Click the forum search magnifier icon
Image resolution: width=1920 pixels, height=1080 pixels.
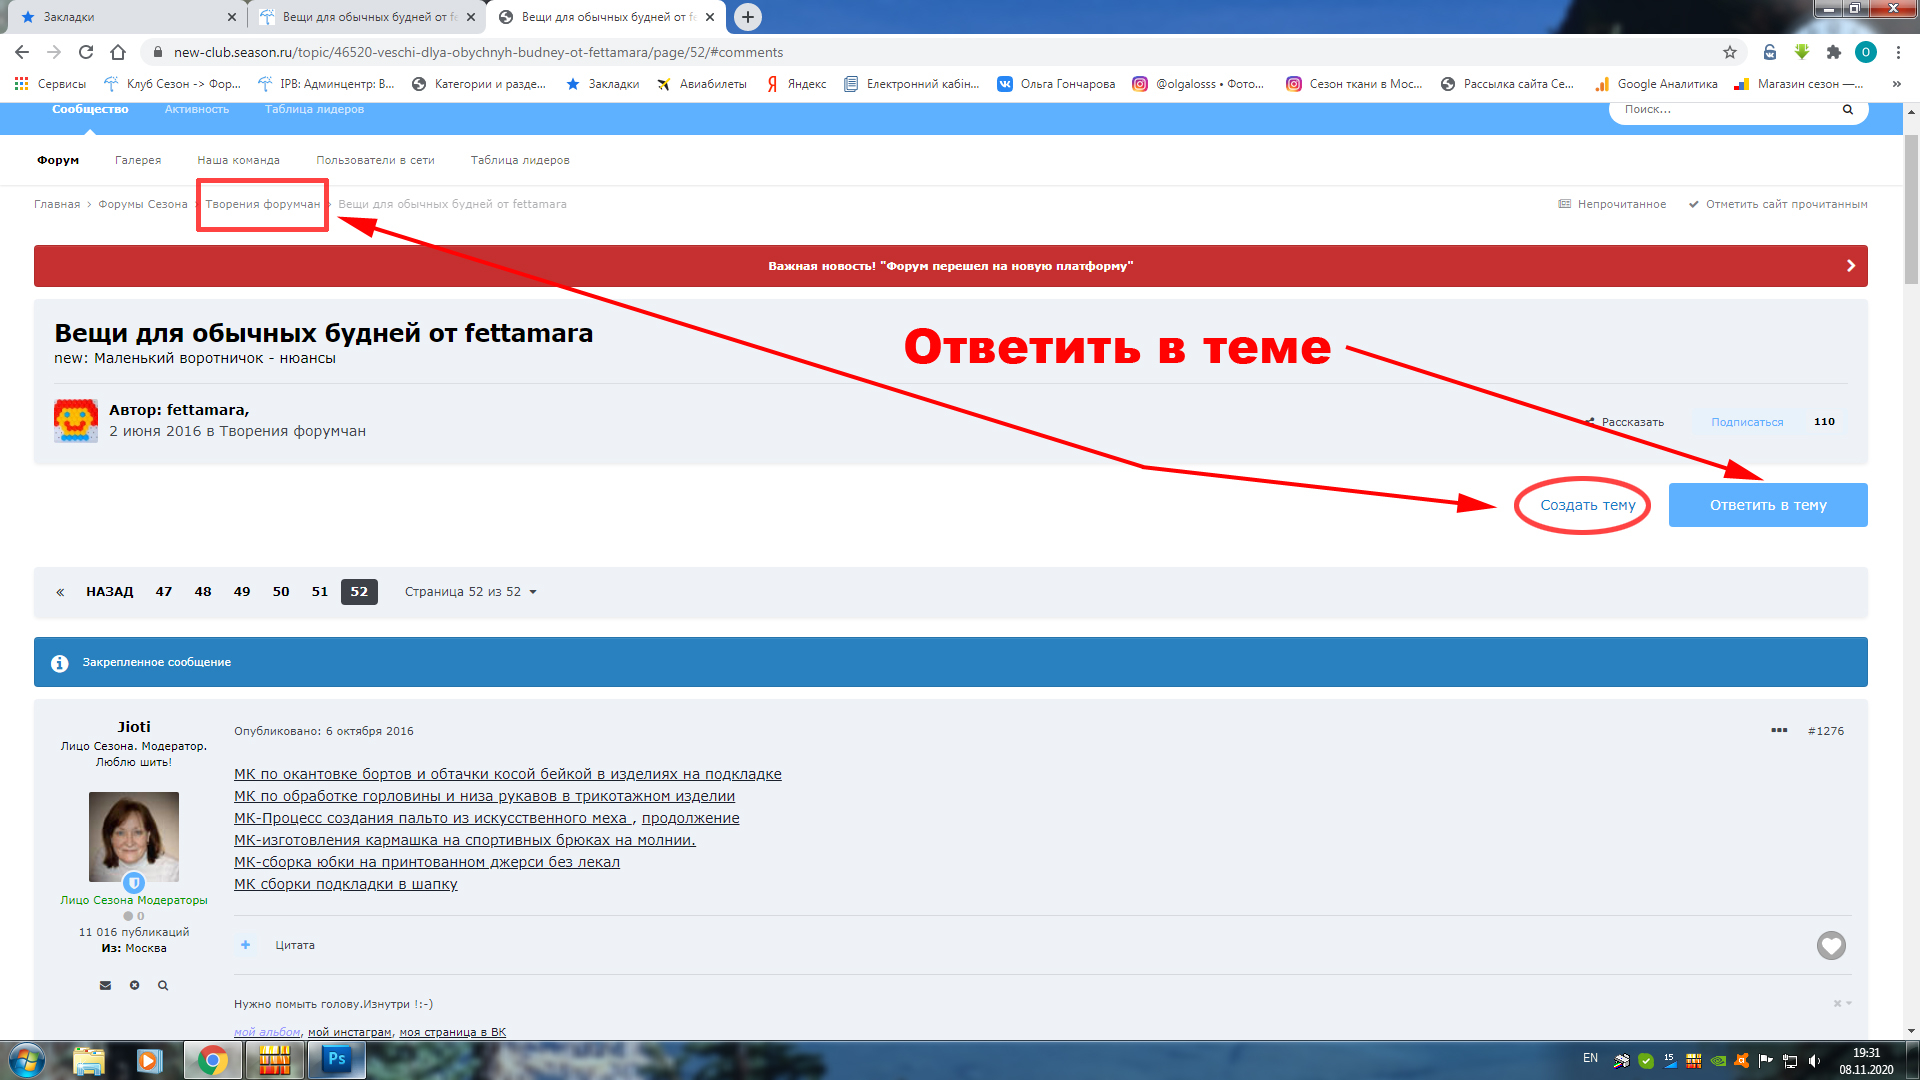(x=1847, y=110)
